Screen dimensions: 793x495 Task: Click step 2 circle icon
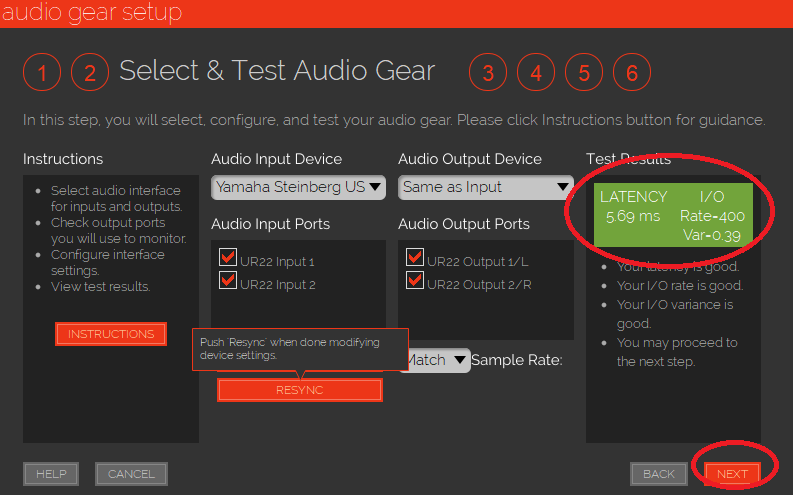click(90, 73)
